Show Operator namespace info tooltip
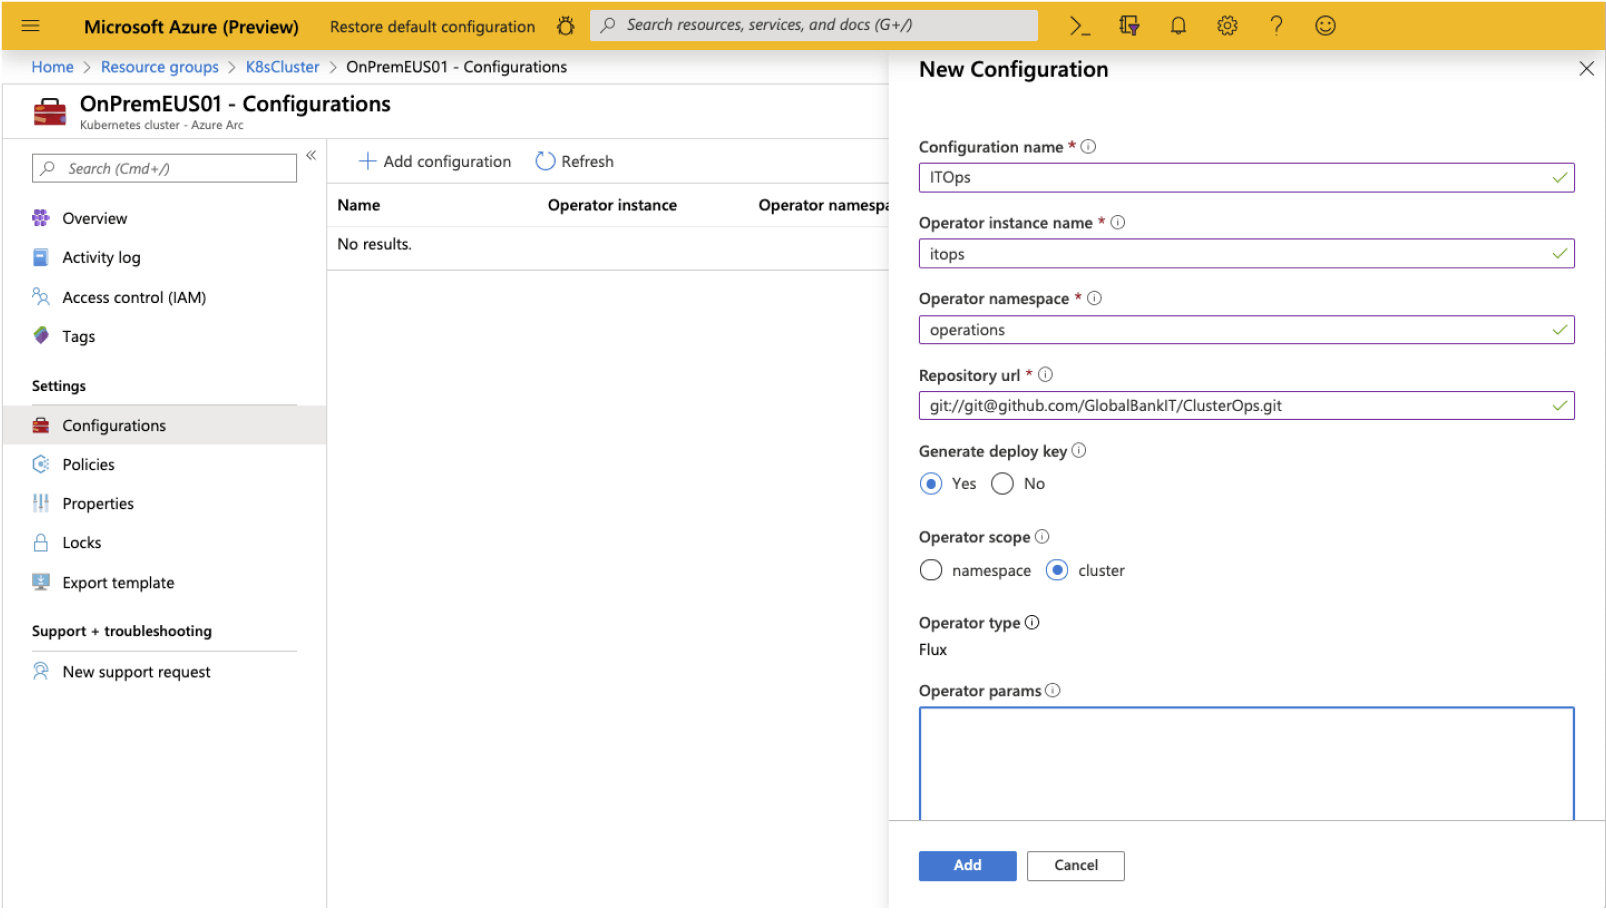The width and height of the screenshot is (1606, 920). 1095,297
